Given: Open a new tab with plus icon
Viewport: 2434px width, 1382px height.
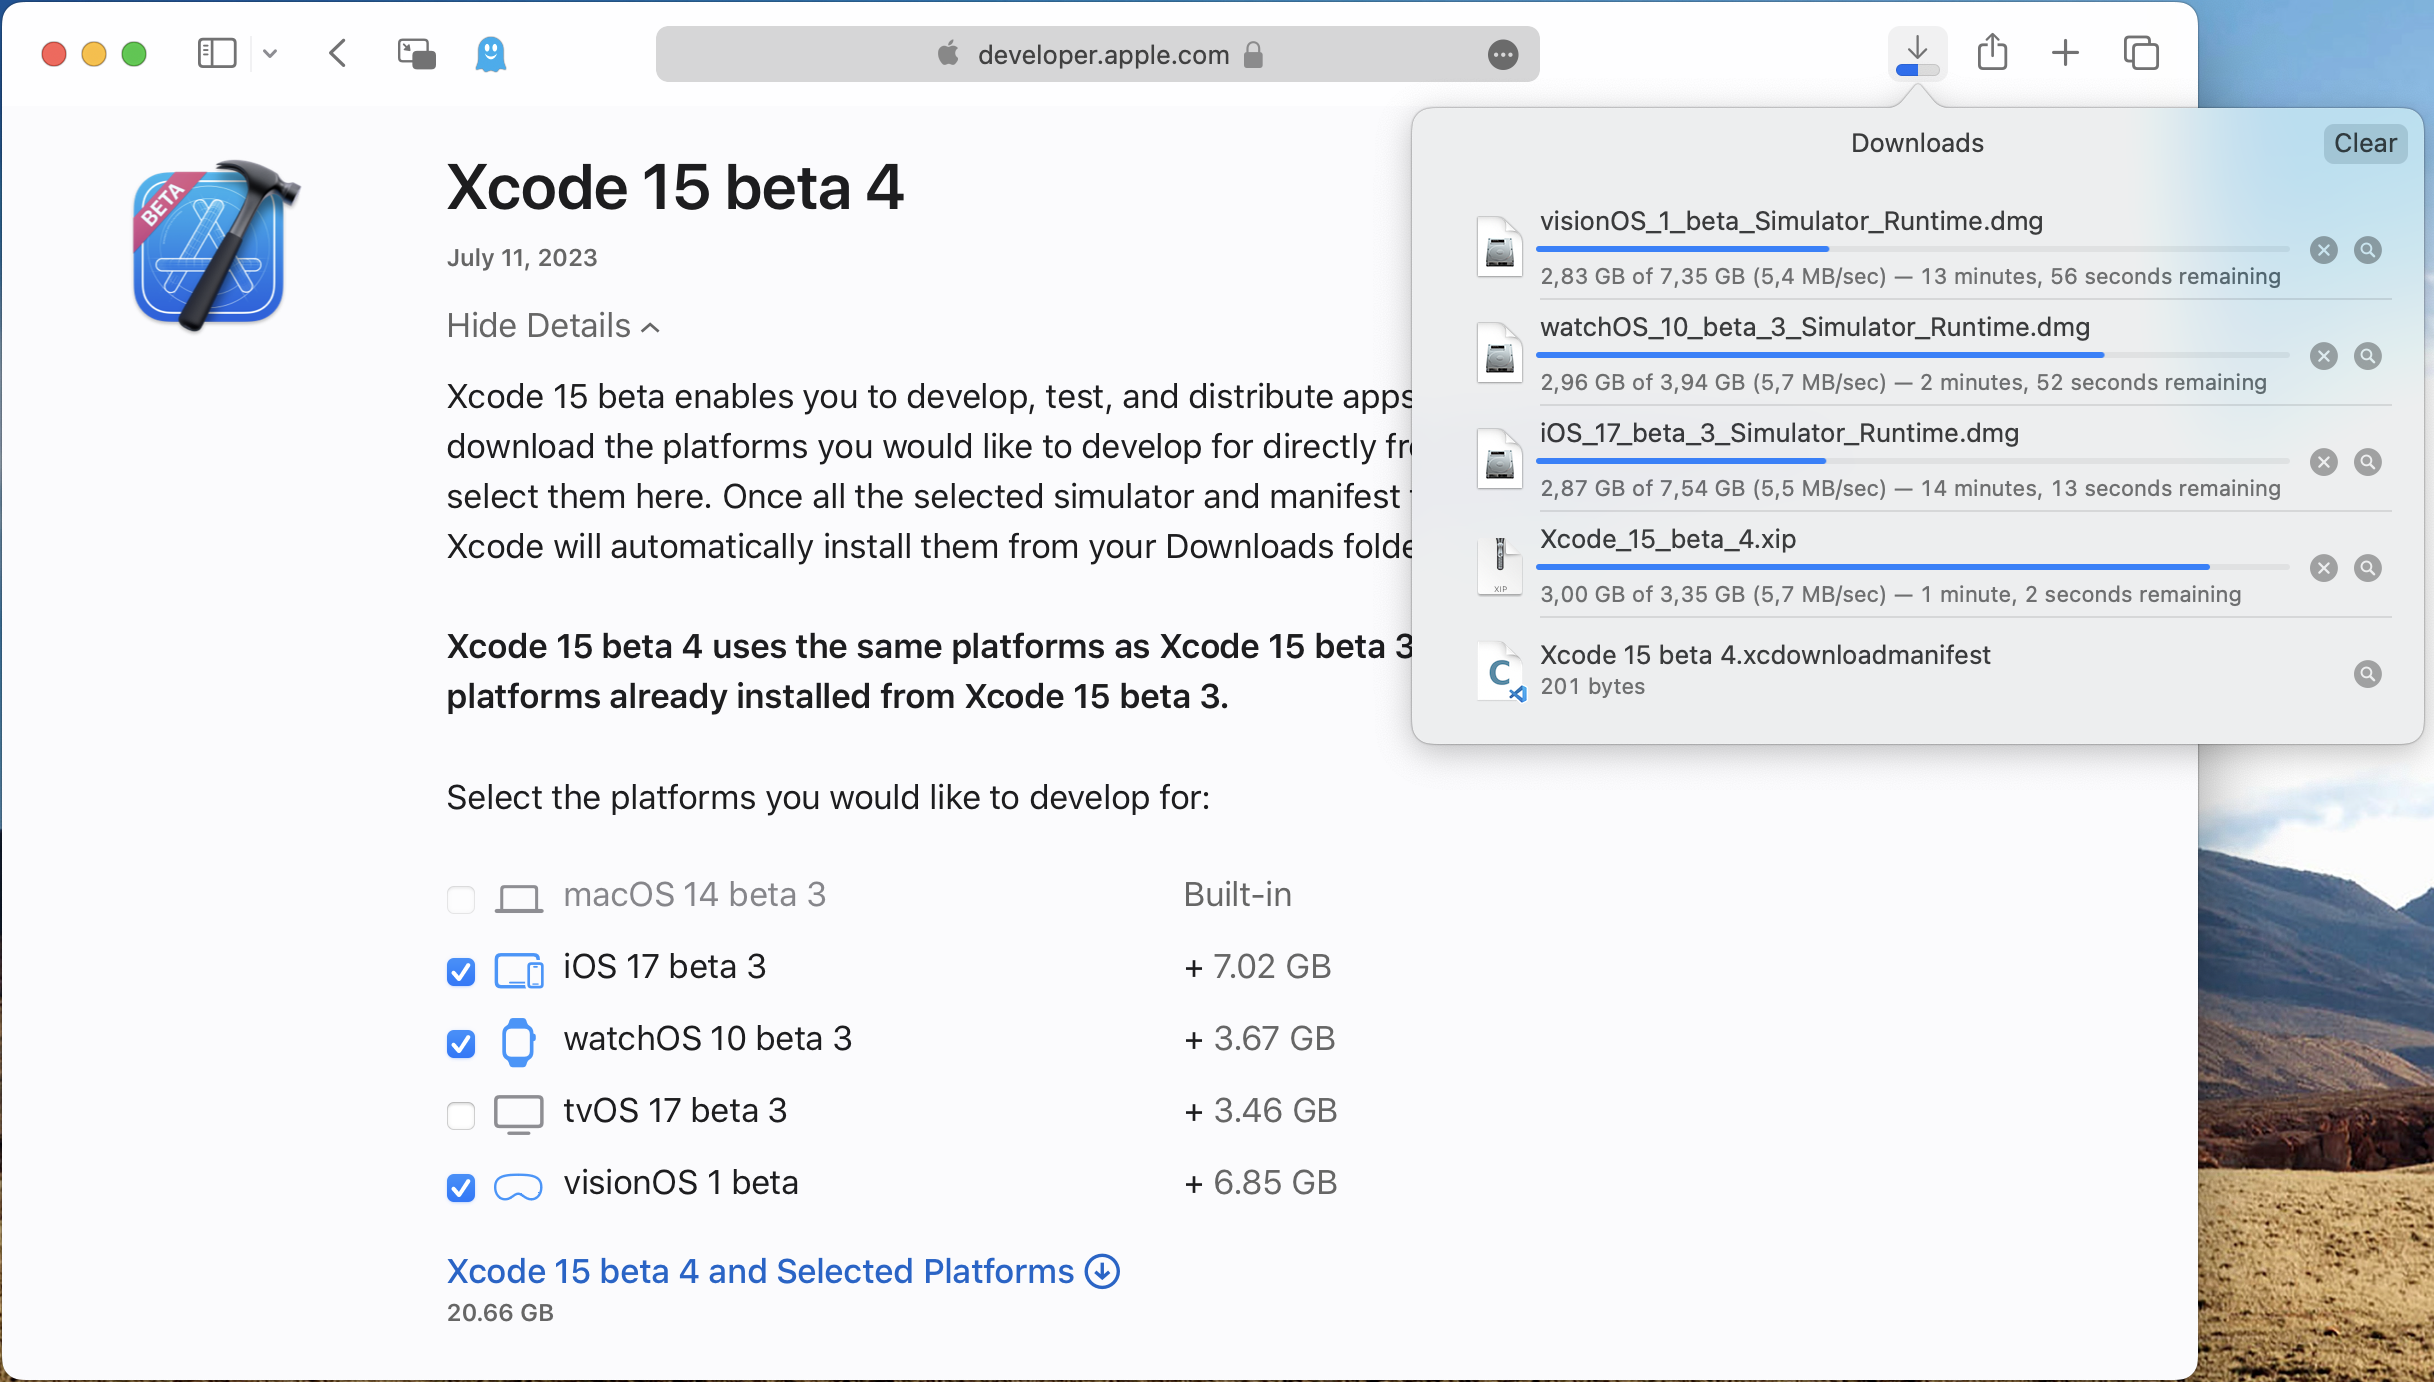Looking at the screenshot, I should 2065,53.
